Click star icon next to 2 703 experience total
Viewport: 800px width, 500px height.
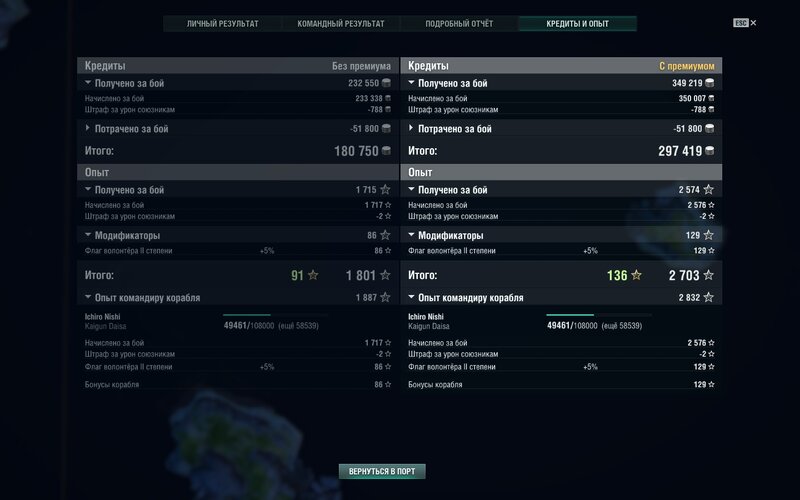pos(708,275)
